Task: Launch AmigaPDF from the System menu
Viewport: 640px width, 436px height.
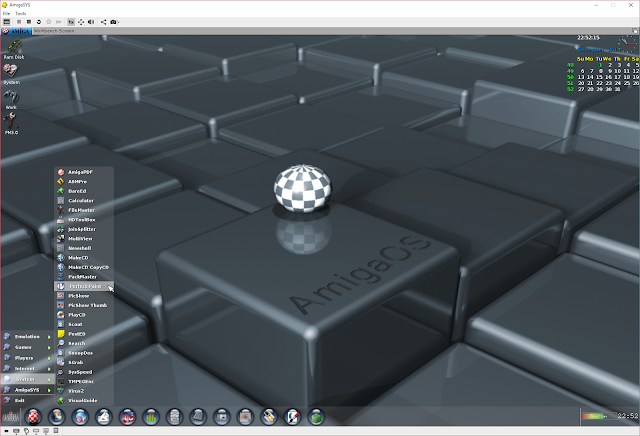Action: [x=84, y=172]
